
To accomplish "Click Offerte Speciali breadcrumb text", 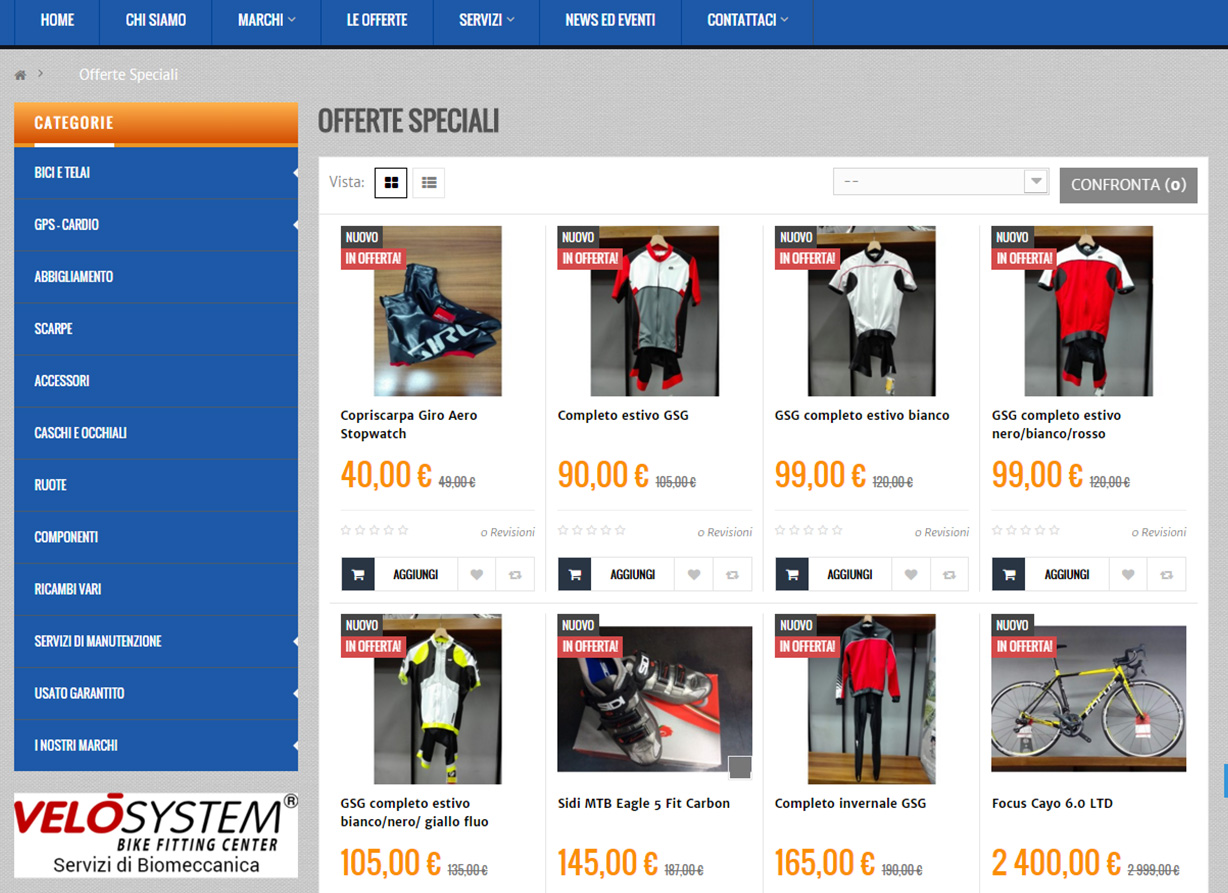I will [x=128, y=75].
